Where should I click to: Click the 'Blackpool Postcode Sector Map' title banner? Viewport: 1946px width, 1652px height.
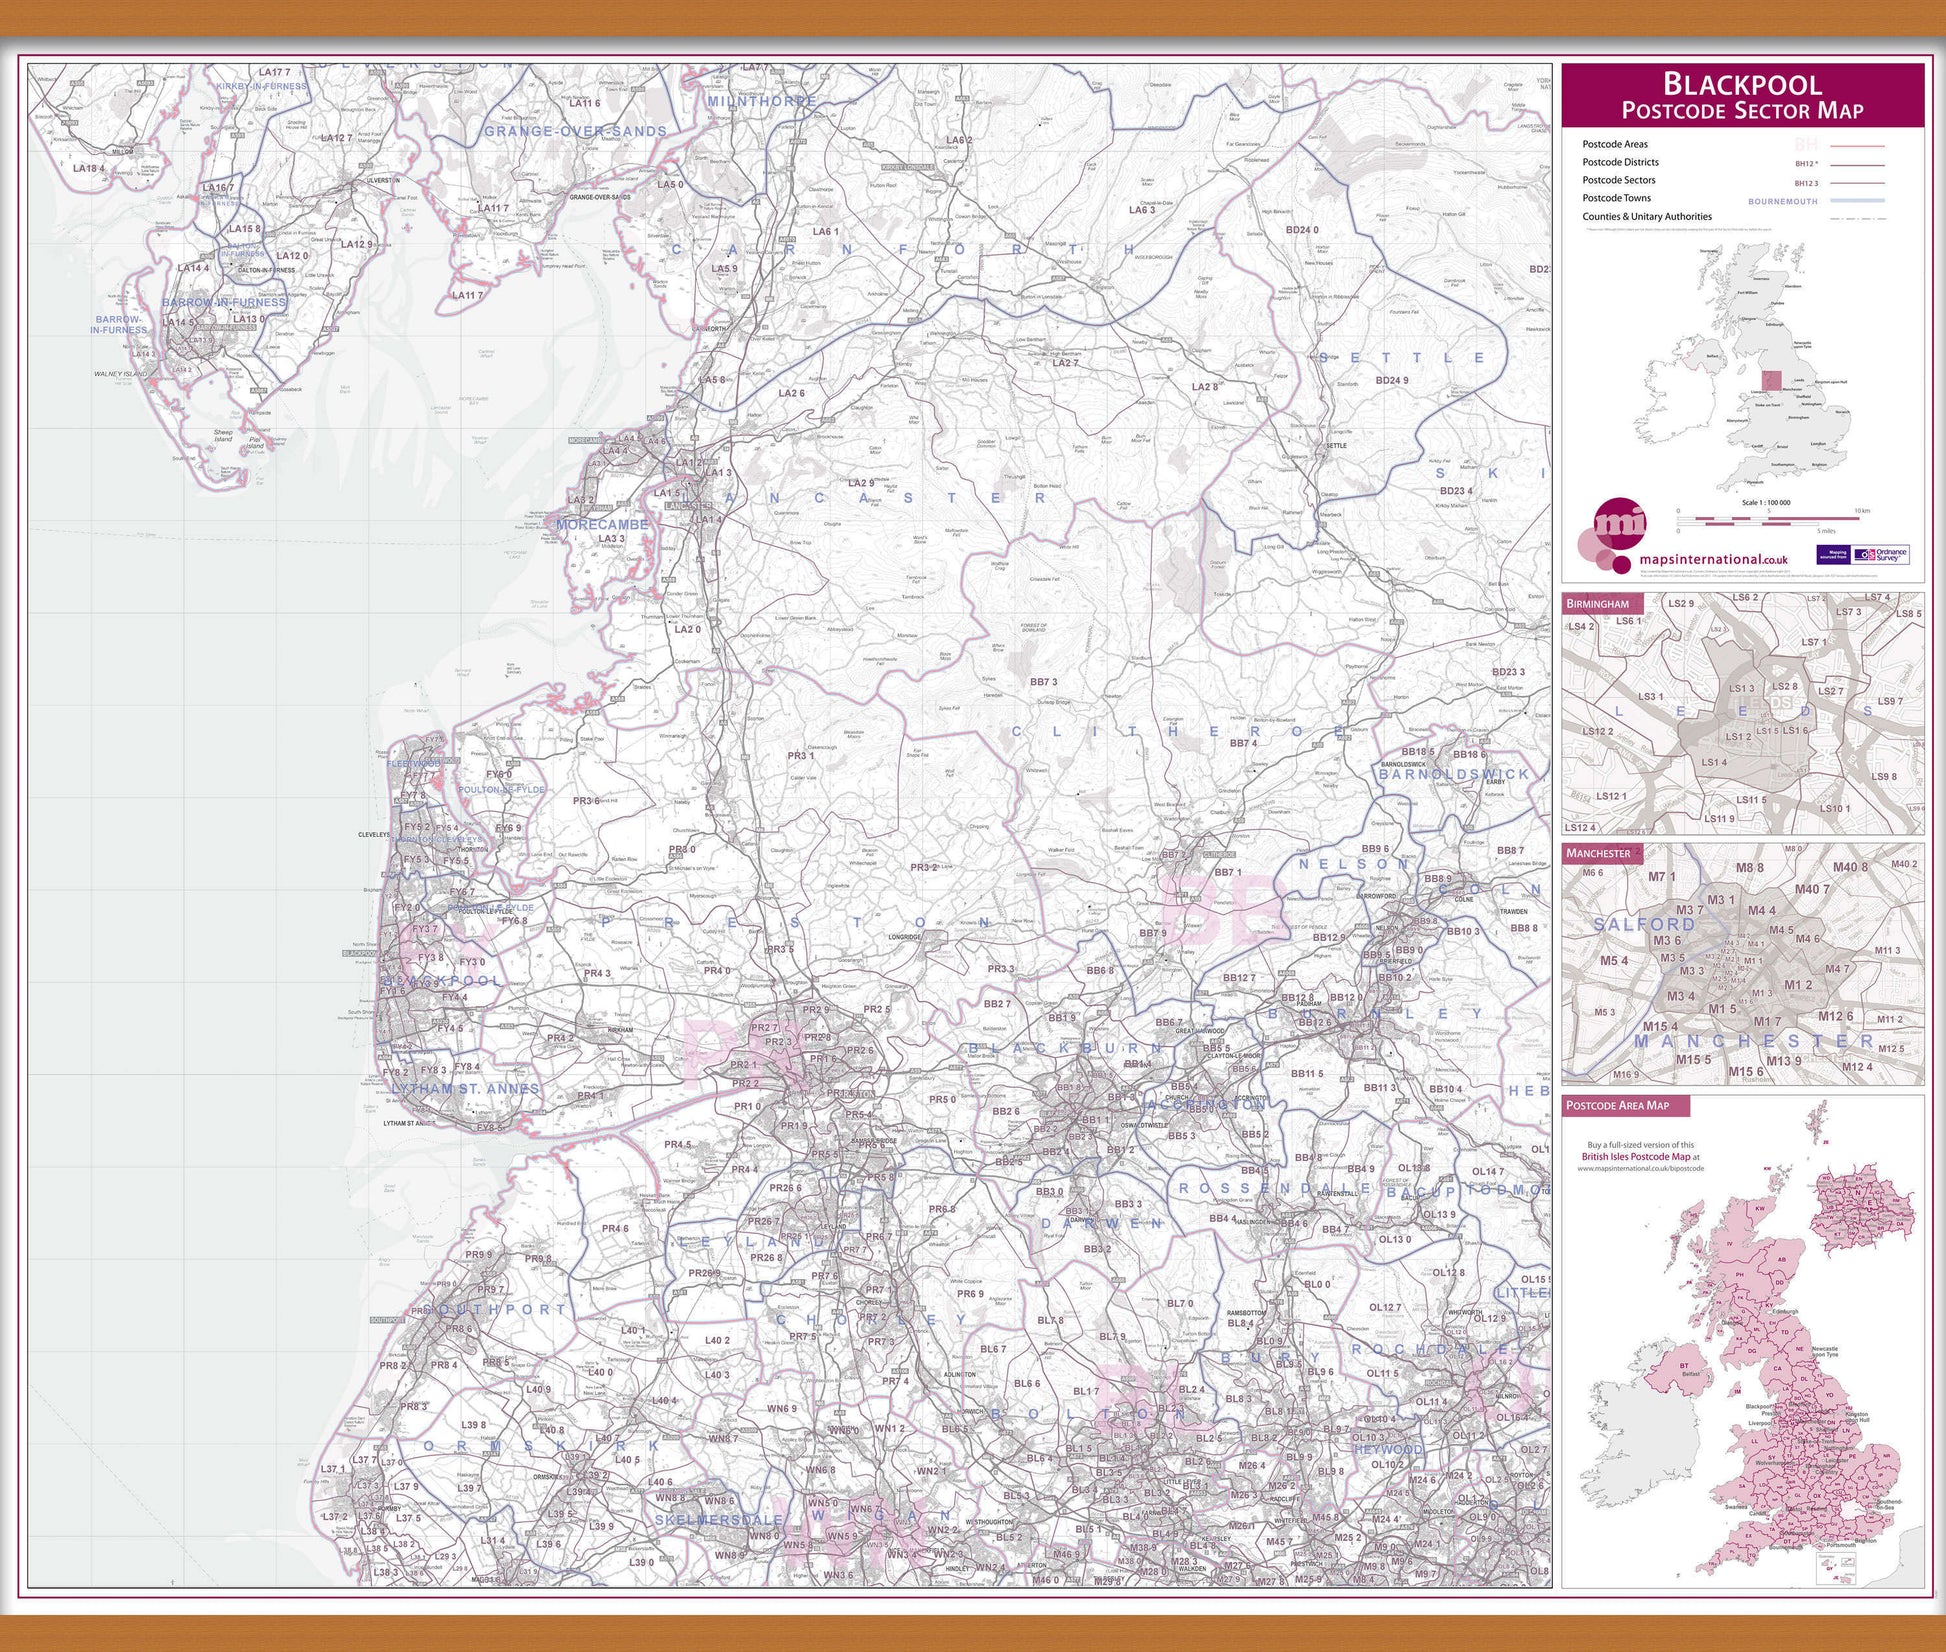pyautogui.click(x=1742, y=96)
